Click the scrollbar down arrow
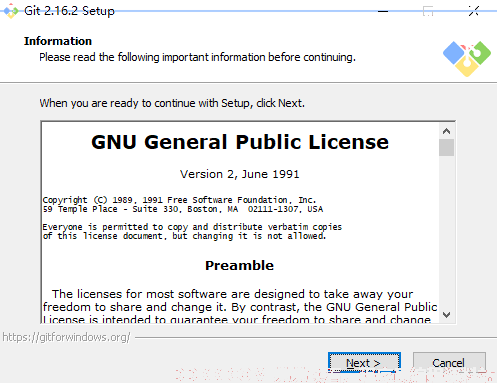497x385 pixels. [x=446, y=314]
